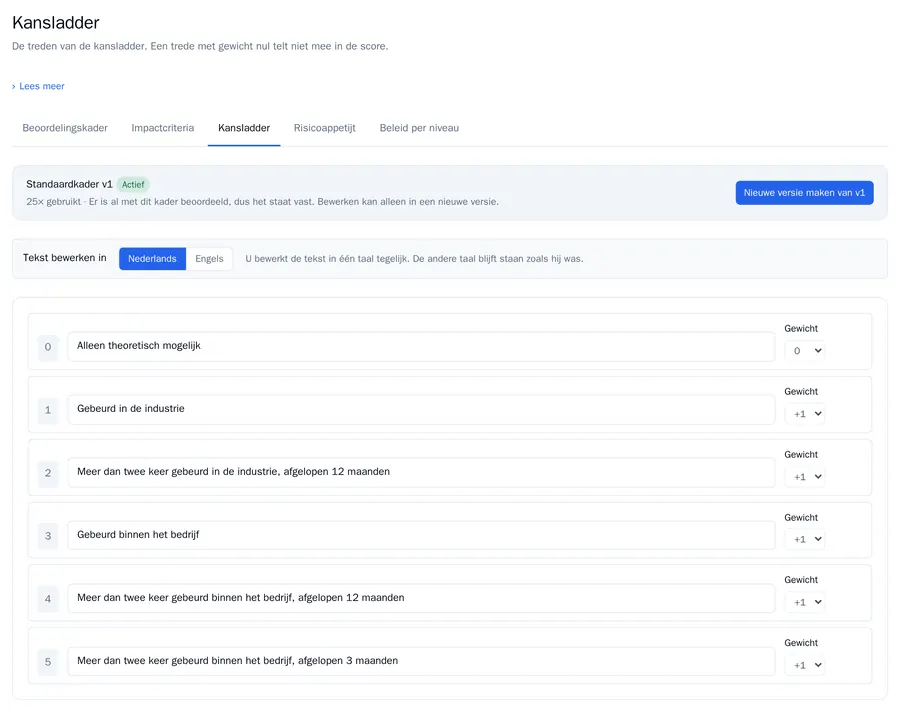Click the Standaardkader v1 title
900x712 pixels.
pos(69,184)
